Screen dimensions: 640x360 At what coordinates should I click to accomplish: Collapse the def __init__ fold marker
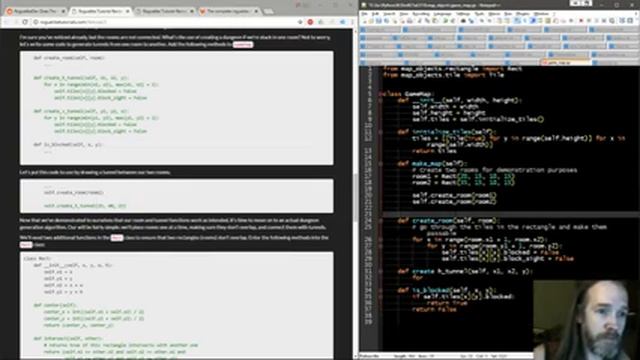(x=380, y=100)
